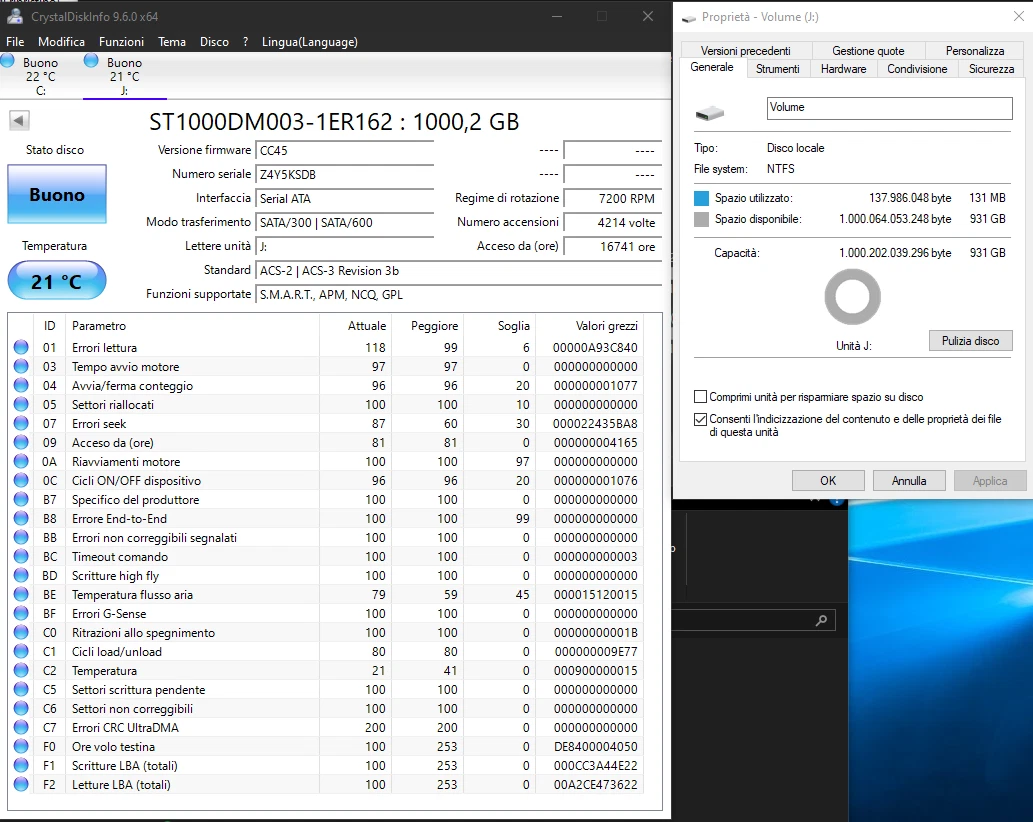Open the ? help menu
Viewport: 1033px width, 822px height.
(245, 41)
